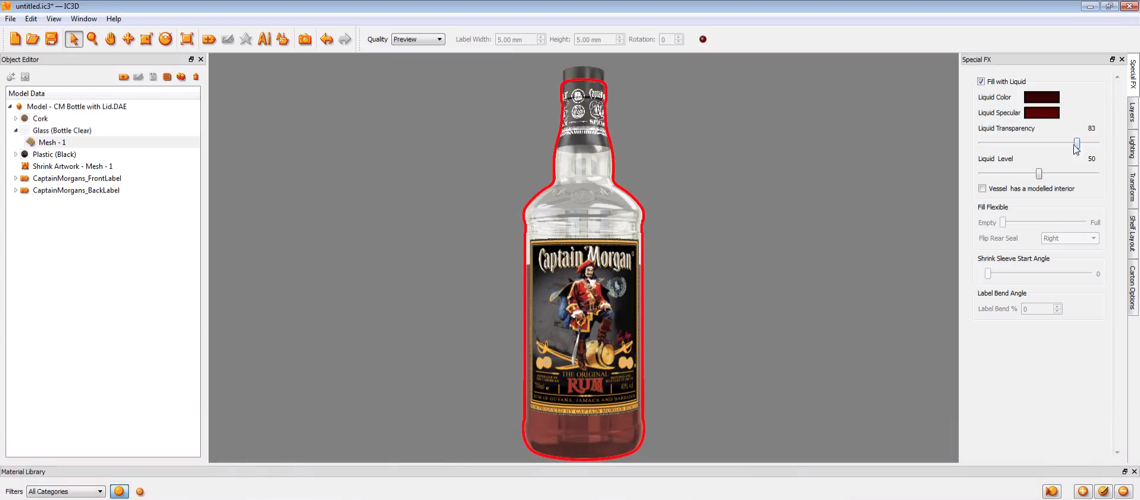
Task: Click the Liquid Transparency slider handle
Action: [x=1077, y=142]
